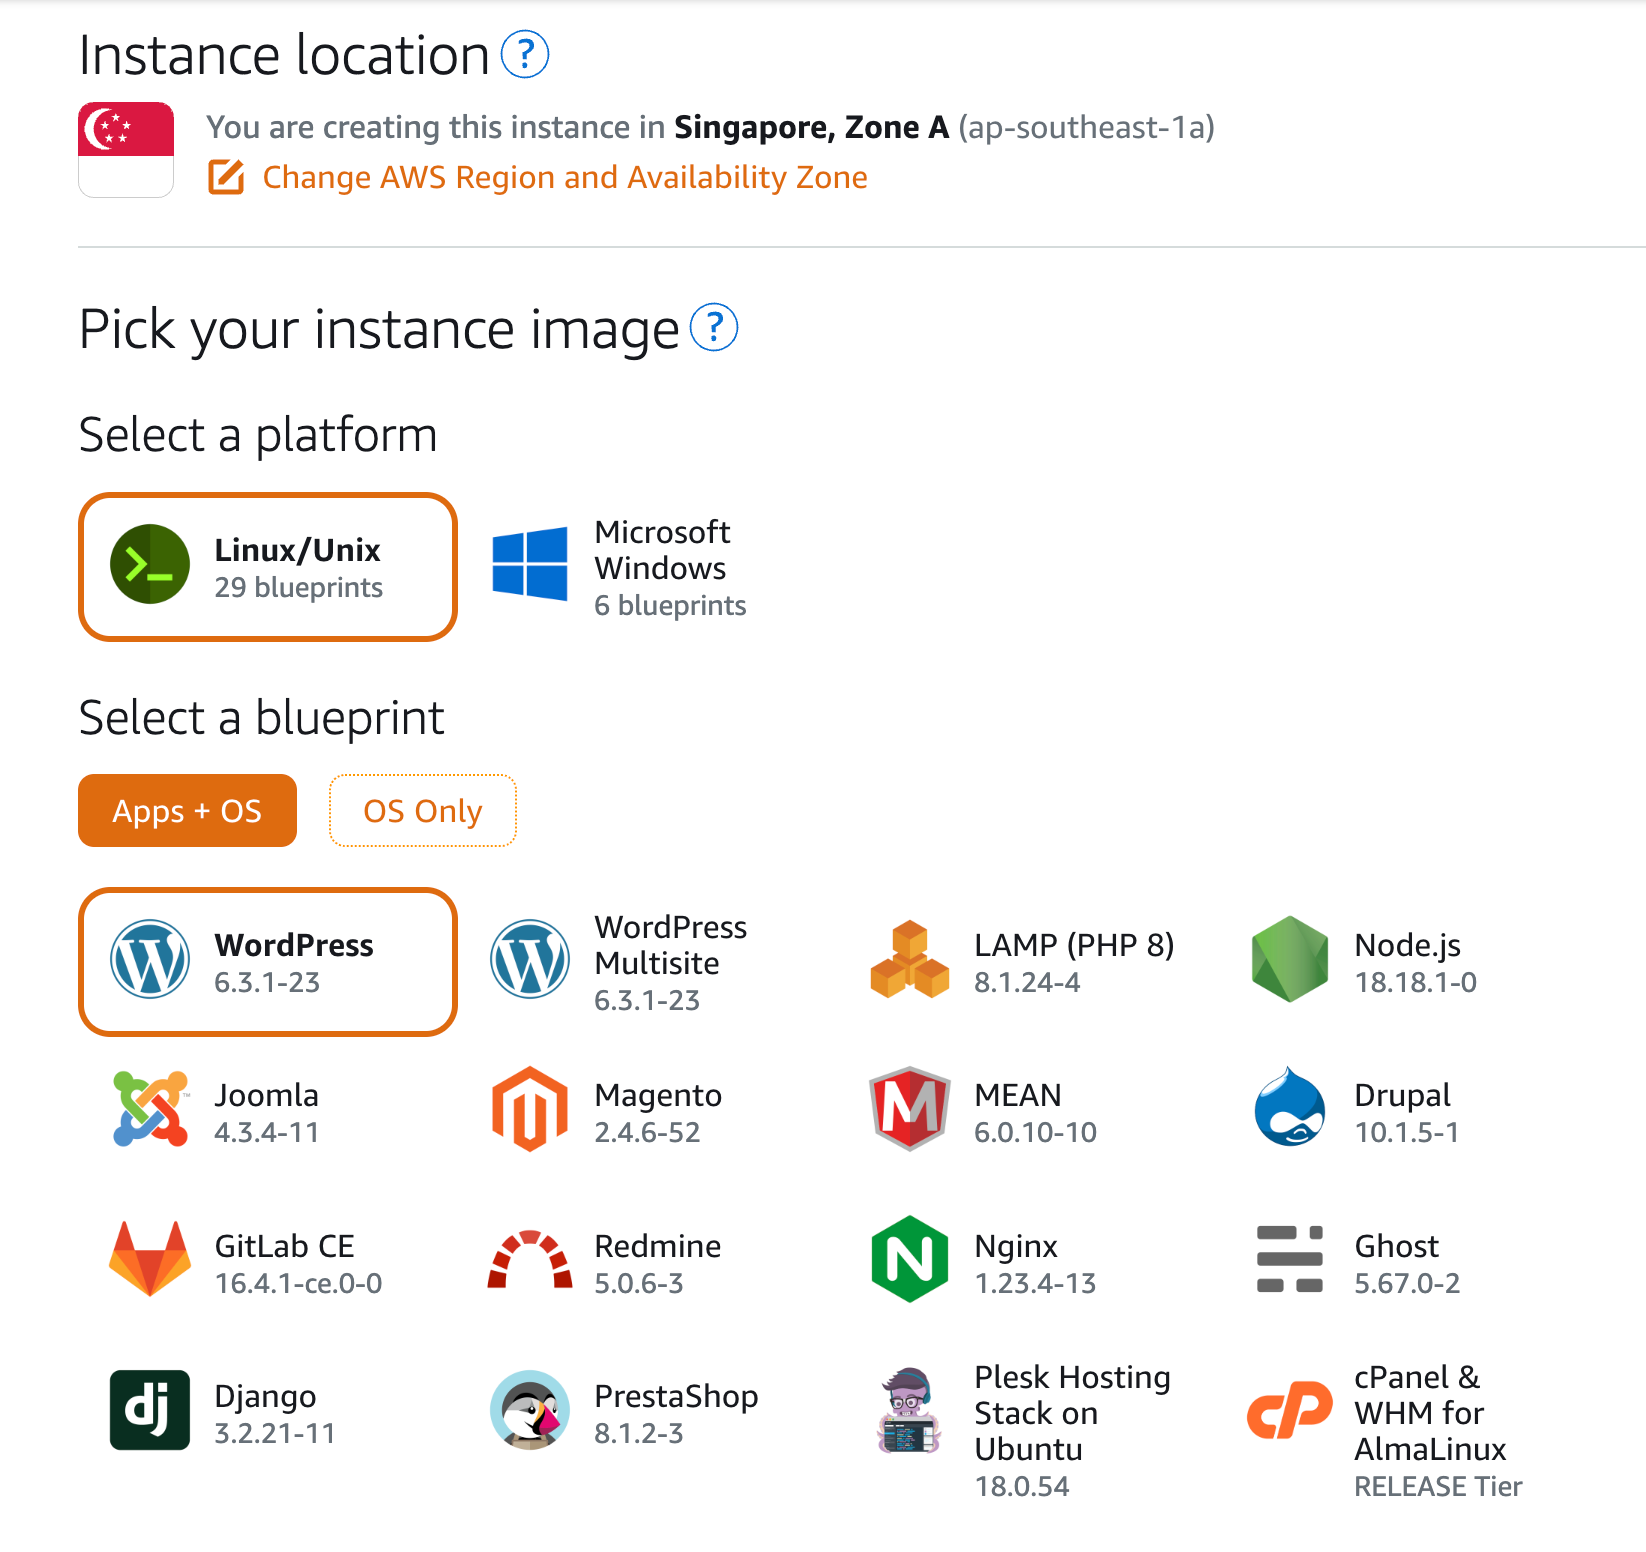Open the Instance location help icon
Viewport: 1646px width, 1552px height.
tap(525, 54)
